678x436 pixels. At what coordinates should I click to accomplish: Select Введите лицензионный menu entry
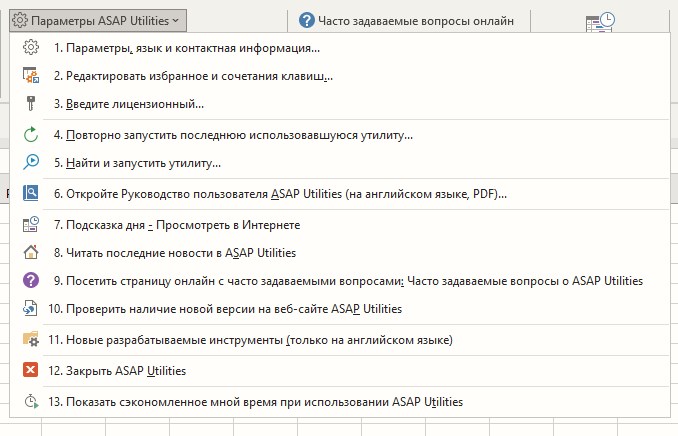pyautogui.click(x=339, y=104)
